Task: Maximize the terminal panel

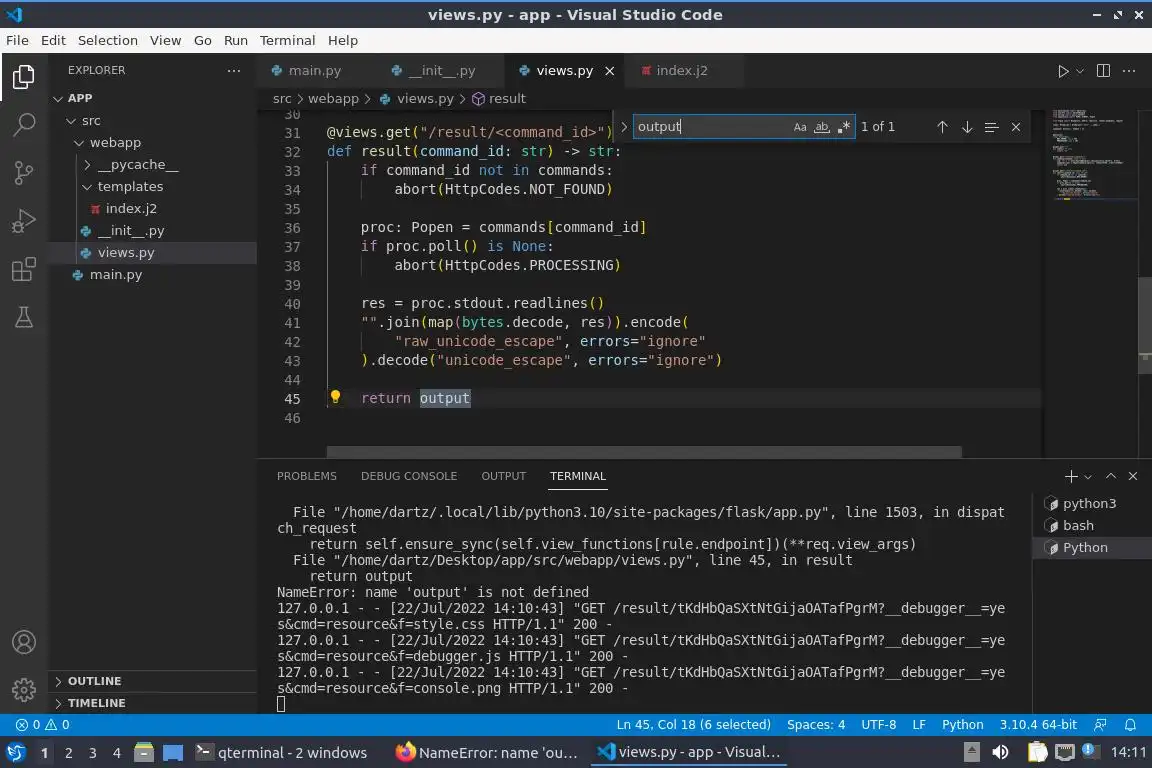Action: 1111,476
